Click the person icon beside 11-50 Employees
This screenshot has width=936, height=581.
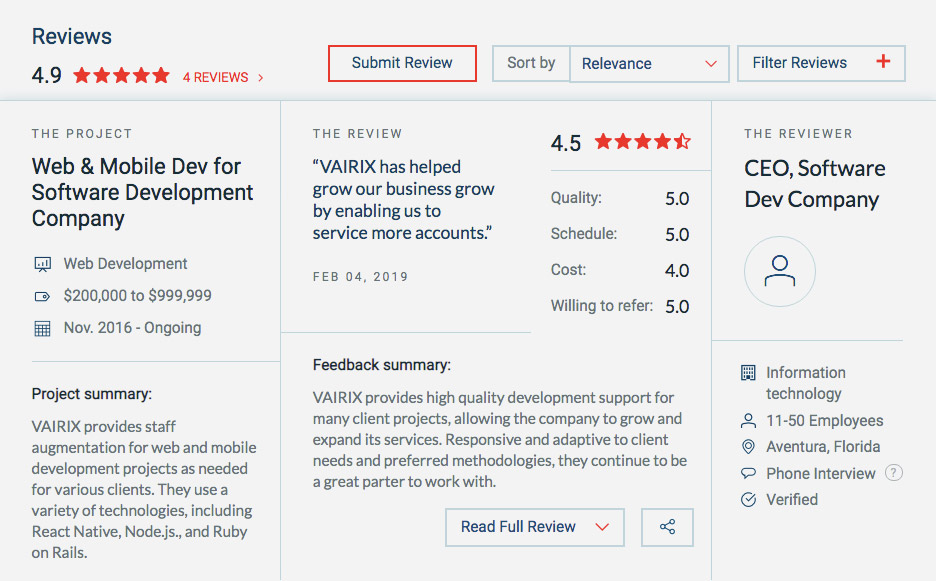748,421
